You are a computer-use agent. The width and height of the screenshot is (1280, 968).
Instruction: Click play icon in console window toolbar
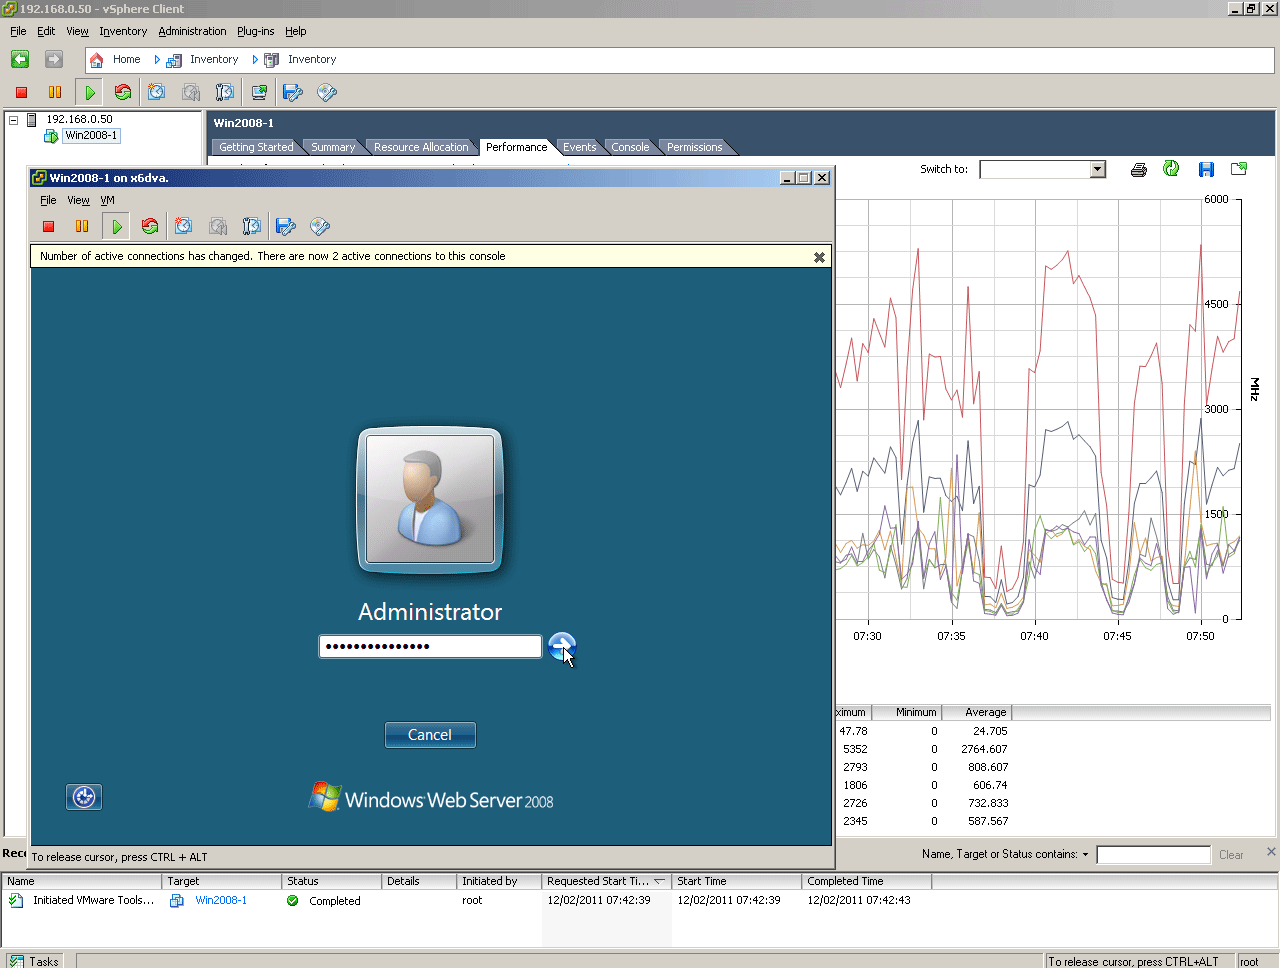point(116,227)
